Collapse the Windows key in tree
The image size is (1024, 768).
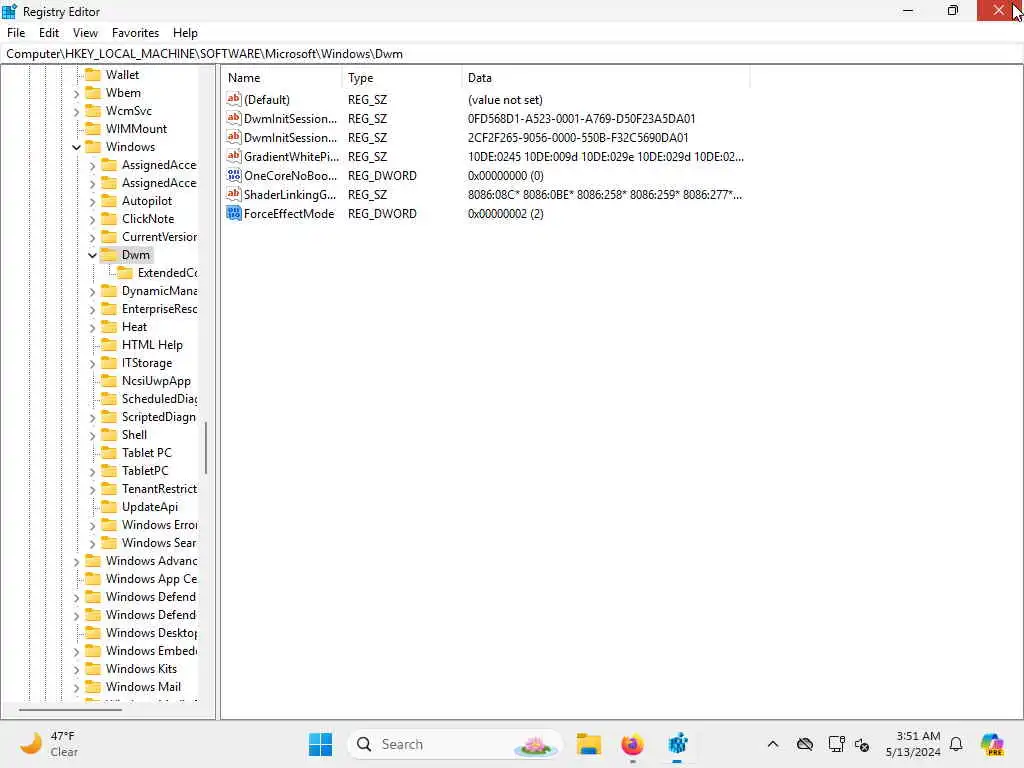[76, 147]
